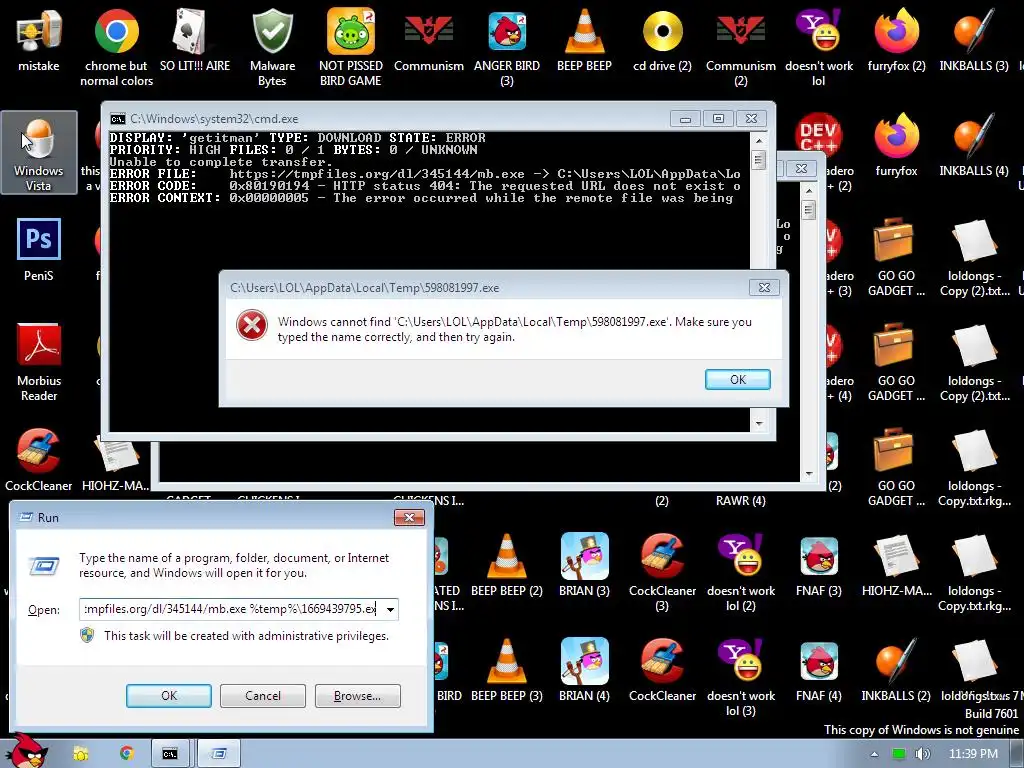
Task: Open the 'CockCleaner (3)' desktop icon
Action: pyautogui.click(x=662, y=573)
